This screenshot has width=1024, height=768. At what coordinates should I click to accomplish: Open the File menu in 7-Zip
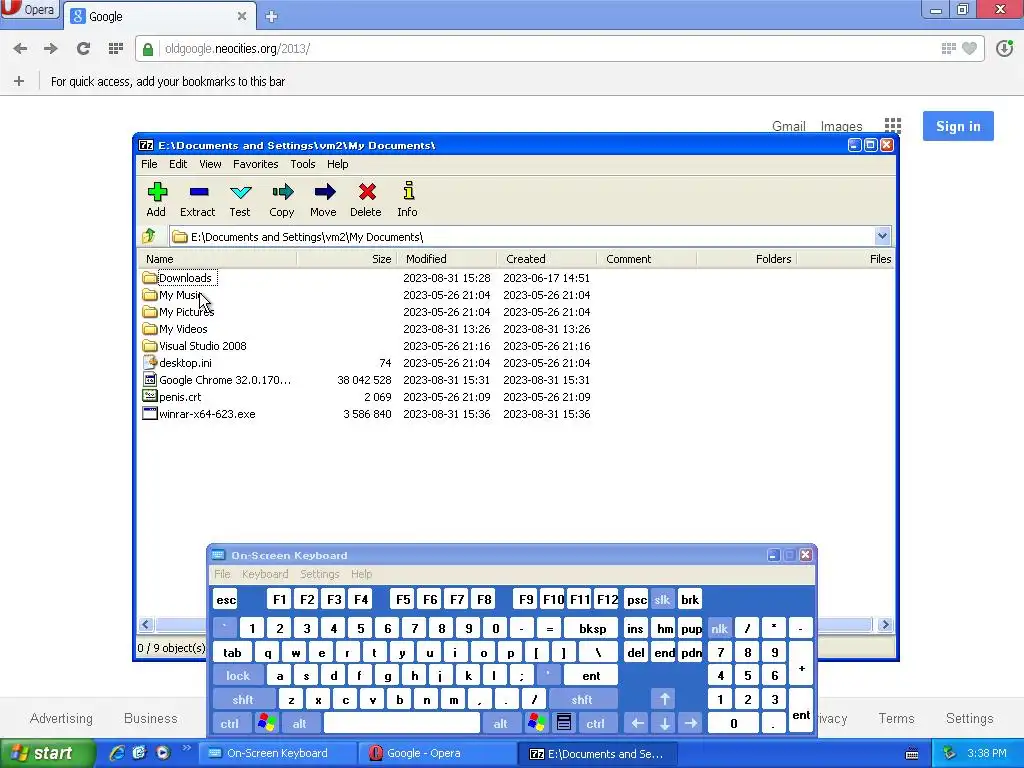tap(149, 164)
